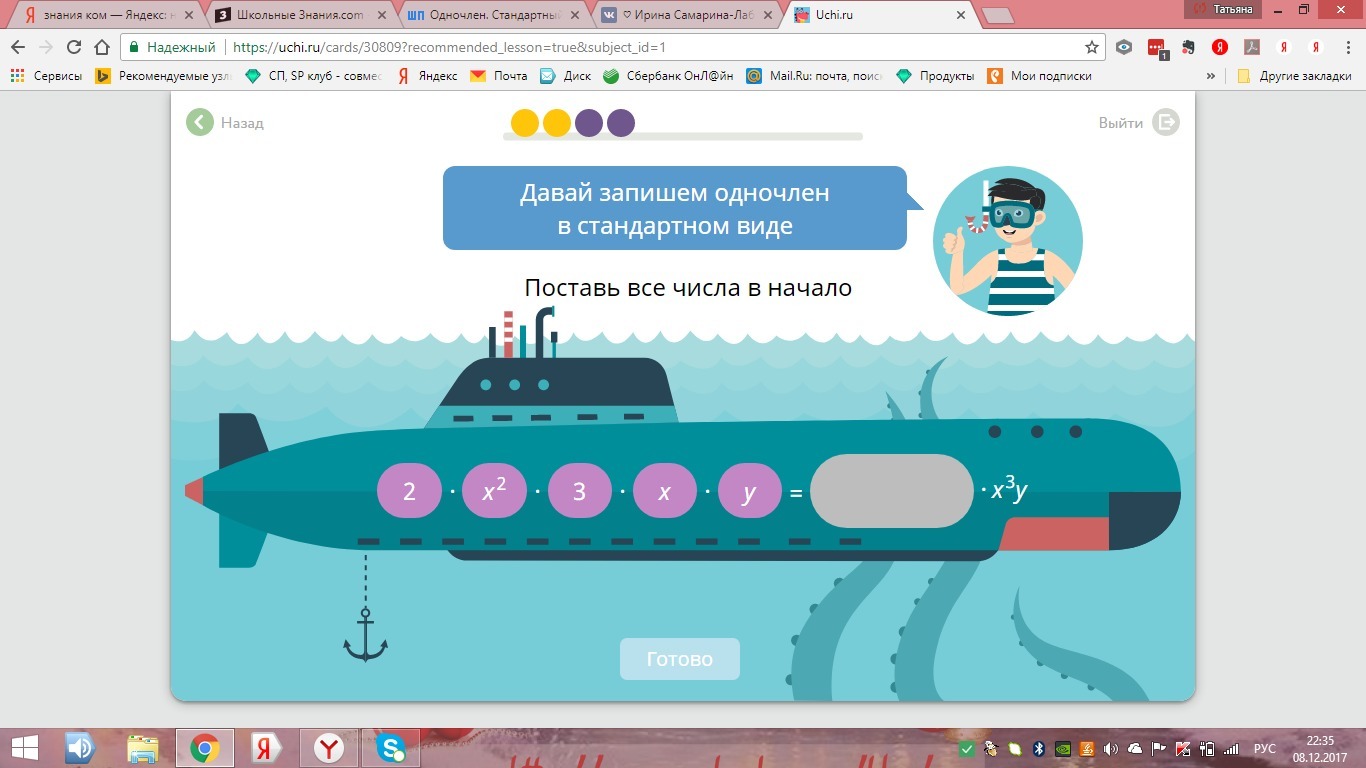Click the Выйти exit icon
This screenshot has height=768, width=1366.
click(x=1165, y=123)
